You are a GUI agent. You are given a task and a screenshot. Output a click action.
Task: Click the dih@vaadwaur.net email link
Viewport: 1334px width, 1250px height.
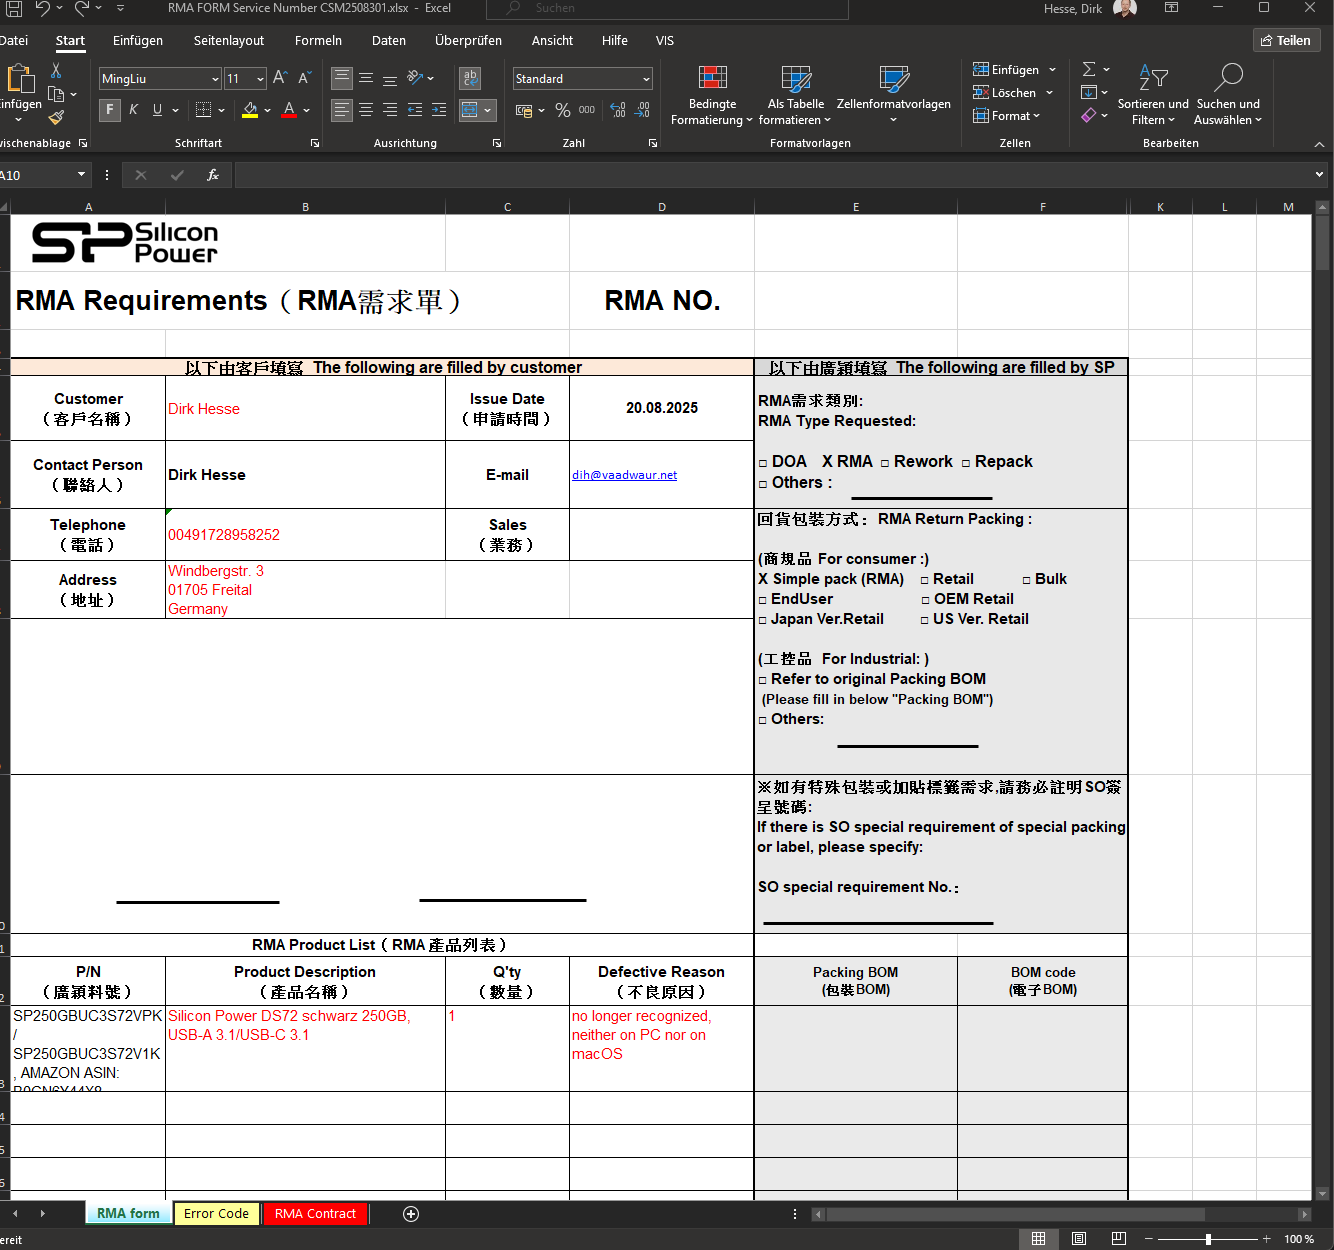624,475
